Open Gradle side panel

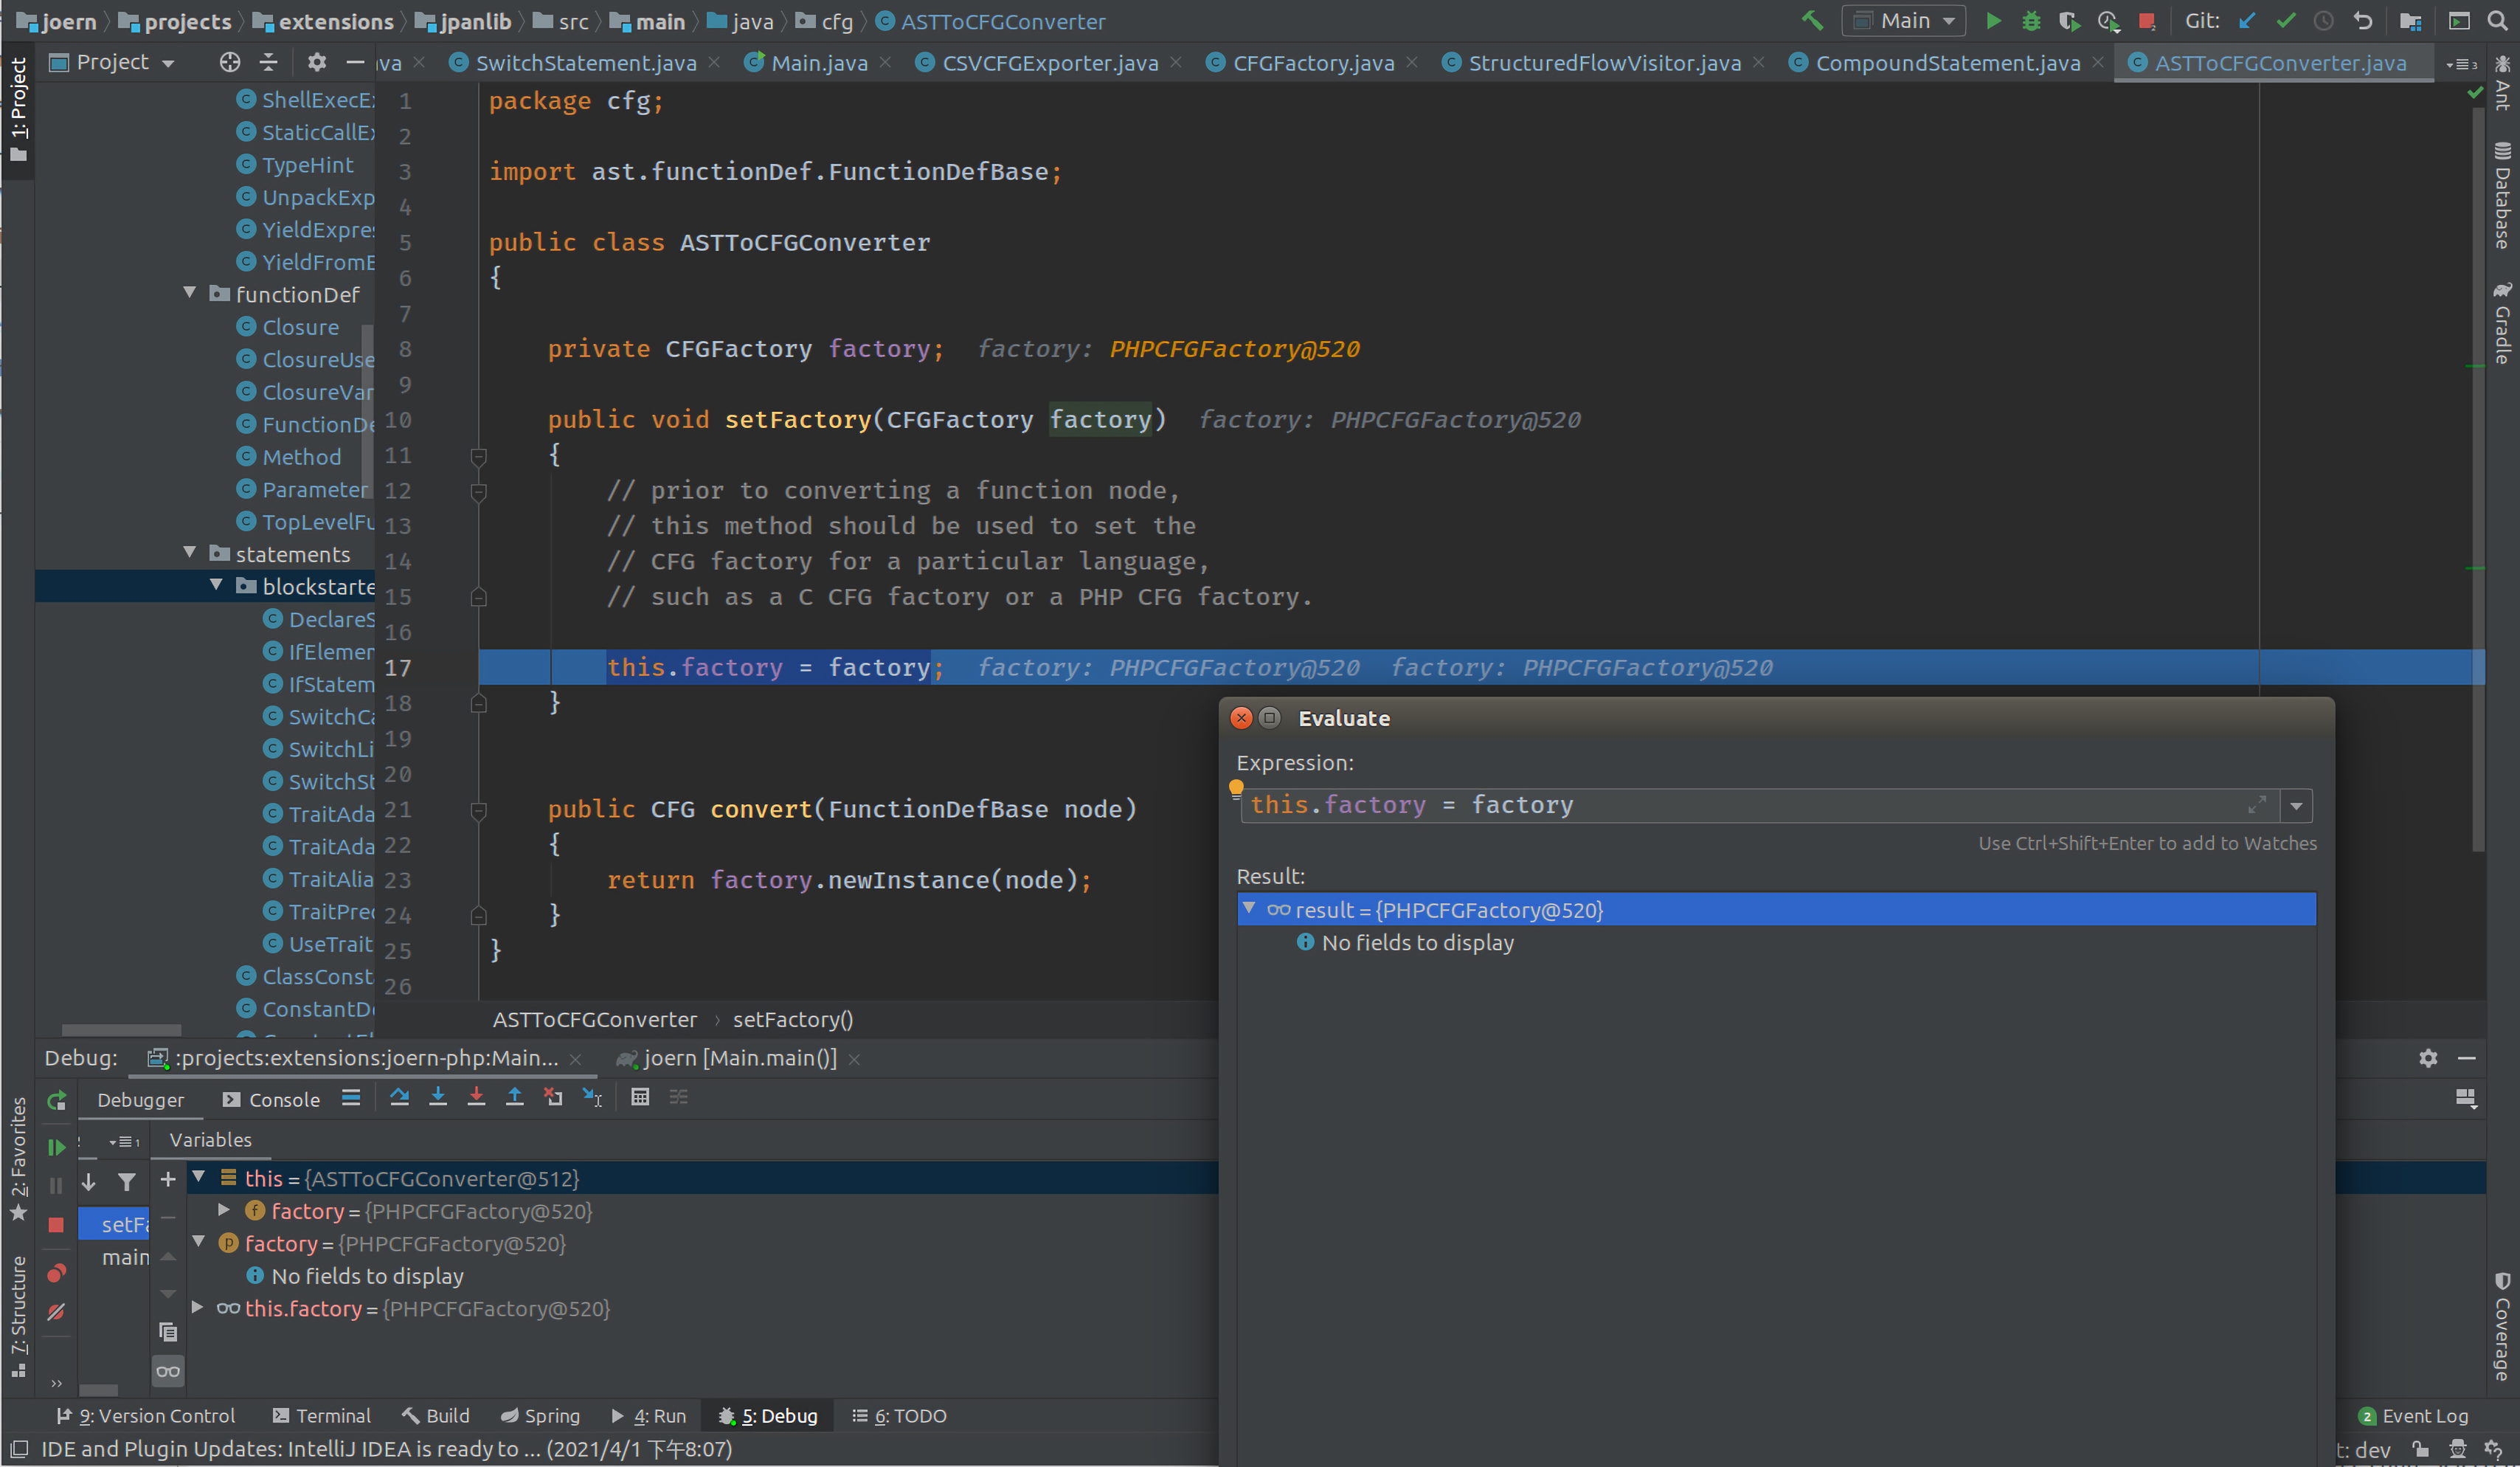click(x=2502, y=322)
